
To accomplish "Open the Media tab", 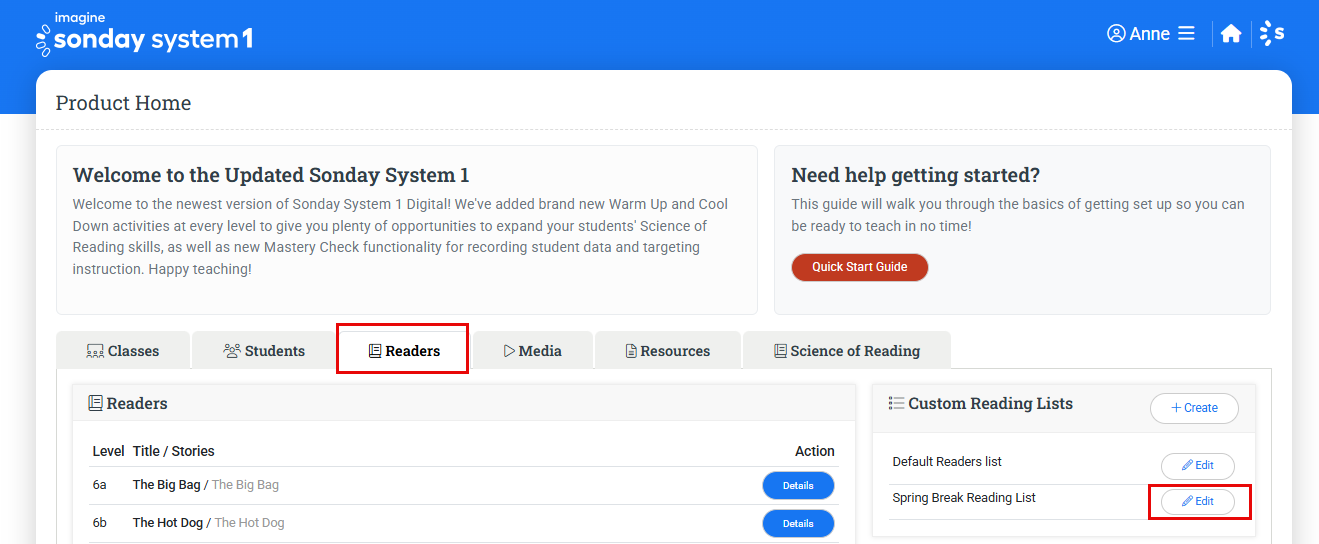I will pos(532,351).
